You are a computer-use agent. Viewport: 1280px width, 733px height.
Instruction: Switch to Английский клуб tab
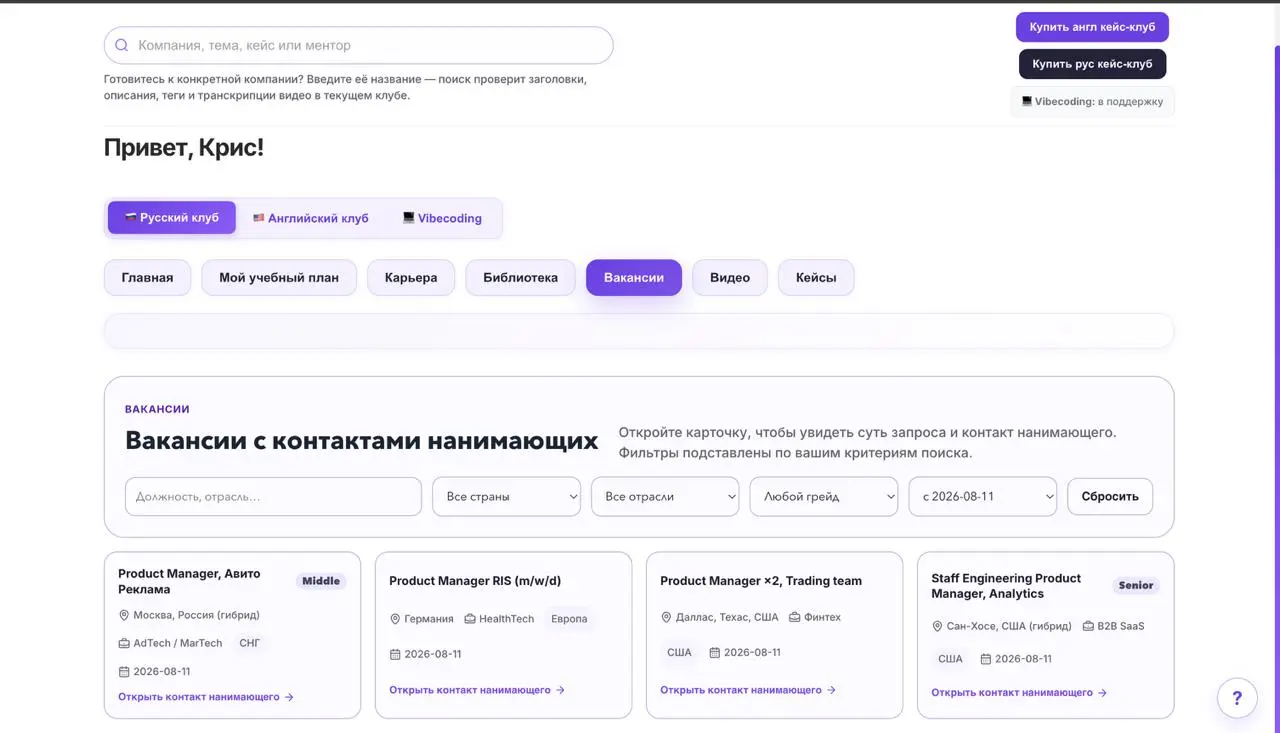(x=311, y=218)
